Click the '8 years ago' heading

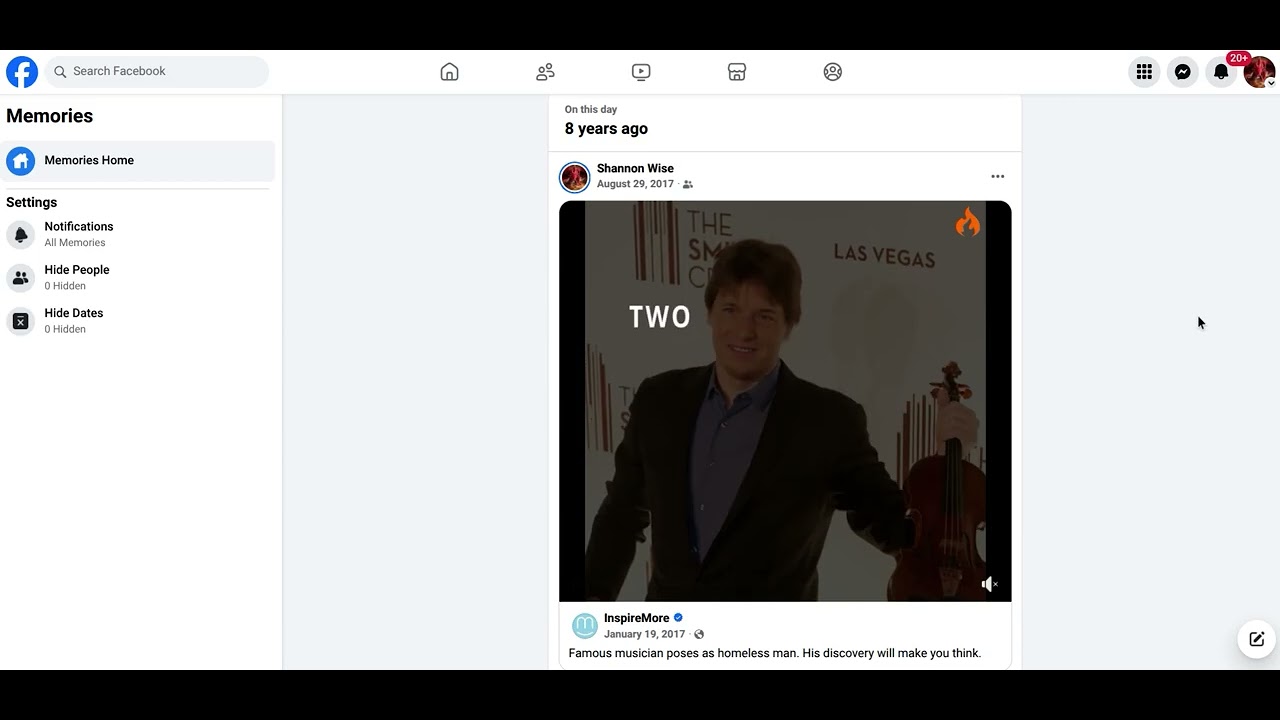[x=606, y=129]
